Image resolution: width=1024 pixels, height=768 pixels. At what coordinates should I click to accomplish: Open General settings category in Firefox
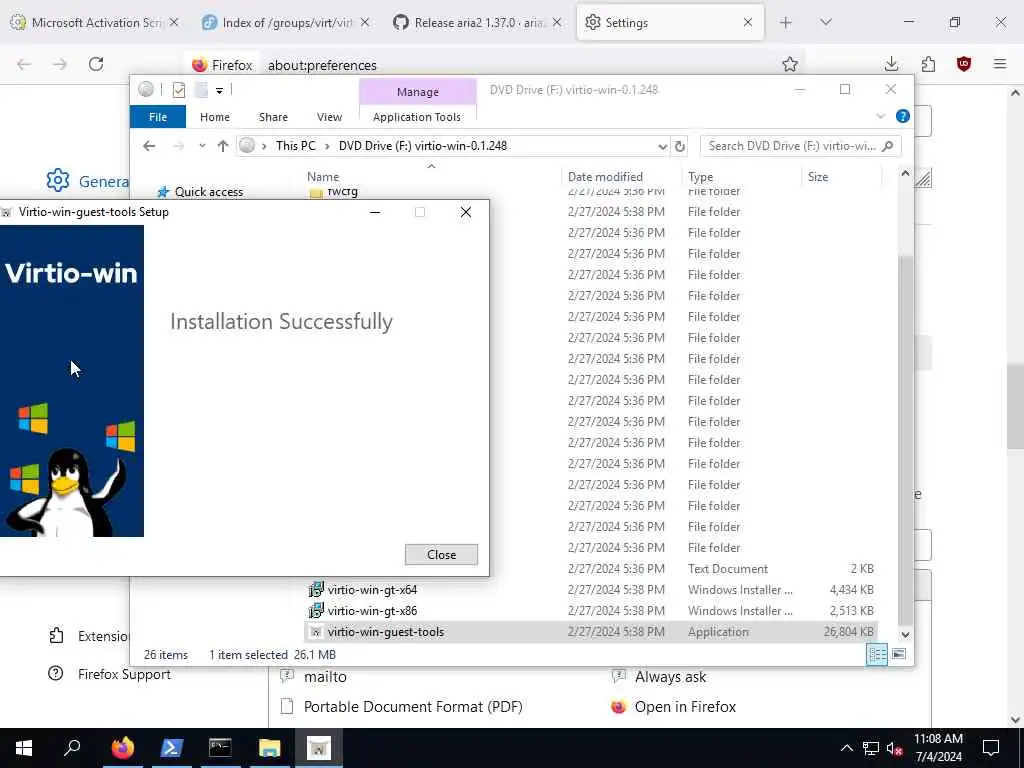pos(88,181)
